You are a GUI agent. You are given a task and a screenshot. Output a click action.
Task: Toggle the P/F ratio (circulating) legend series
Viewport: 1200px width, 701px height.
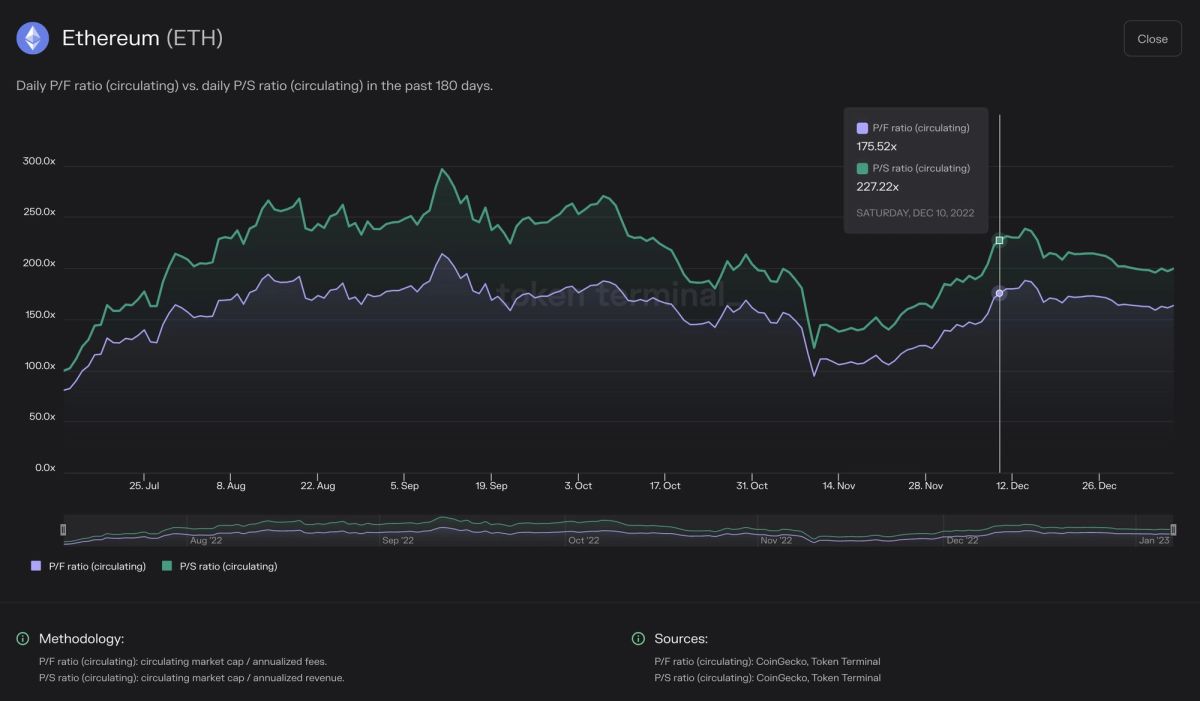point(89,566)
